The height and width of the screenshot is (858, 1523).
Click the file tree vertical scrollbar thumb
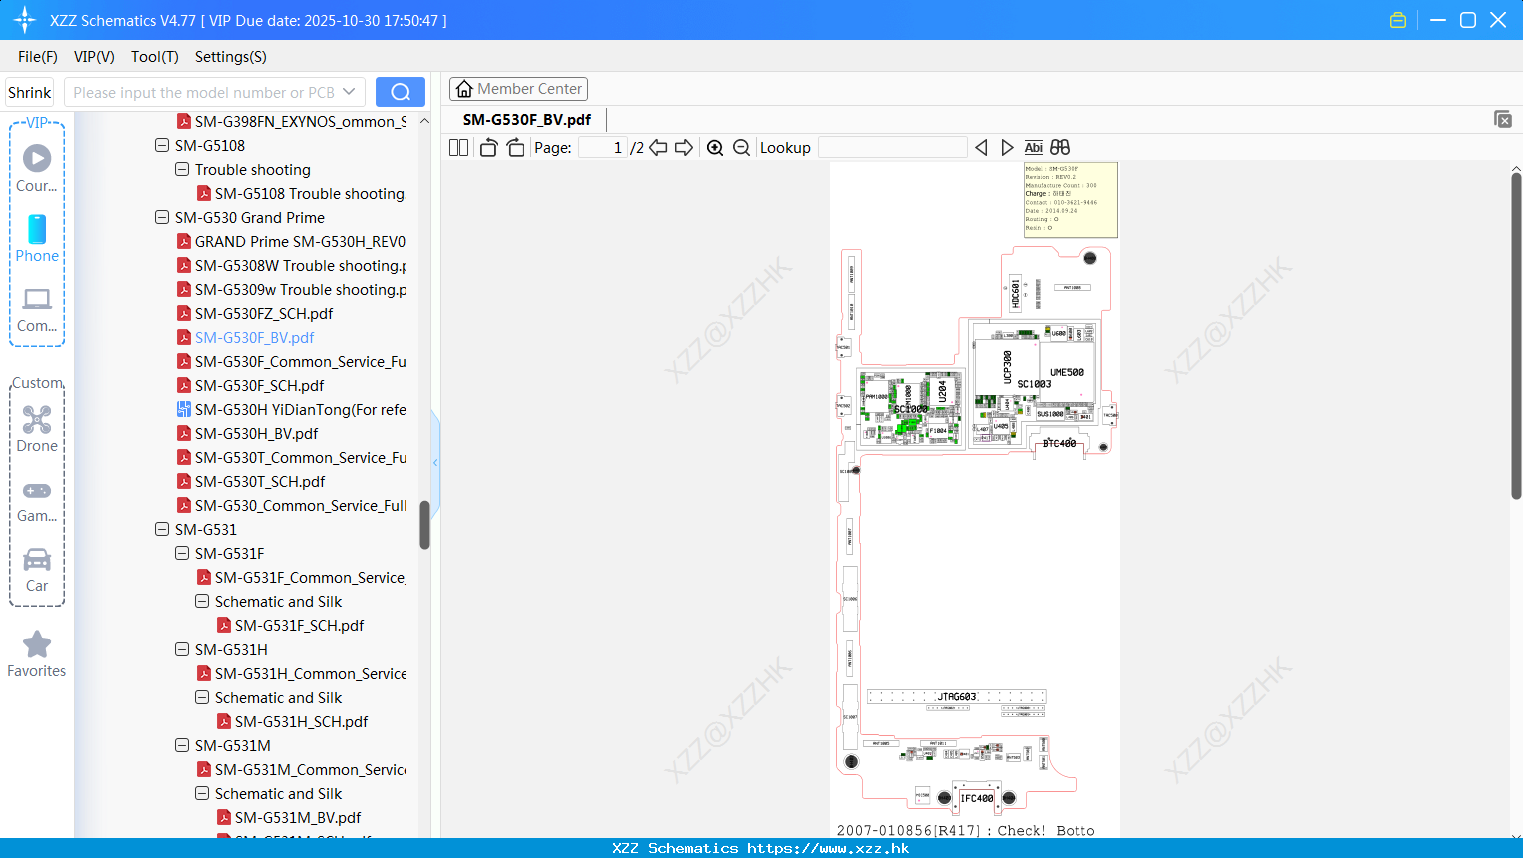pos(424,525)
